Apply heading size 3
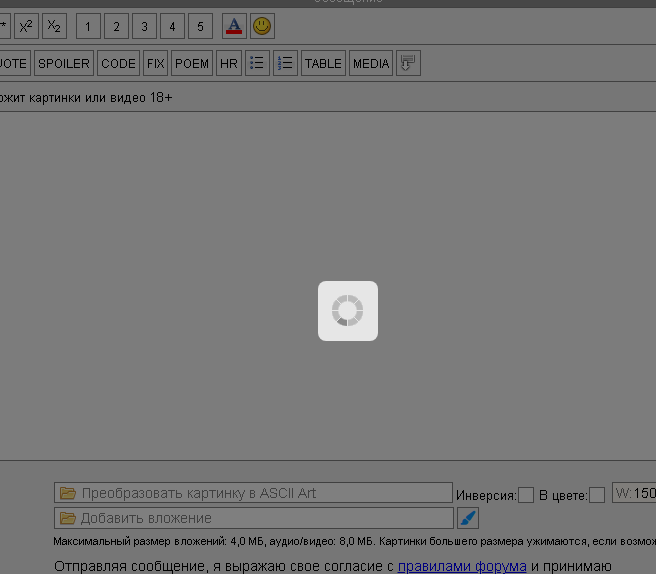Viewport: 656px width, 574px height. click(x=144, y=27)
